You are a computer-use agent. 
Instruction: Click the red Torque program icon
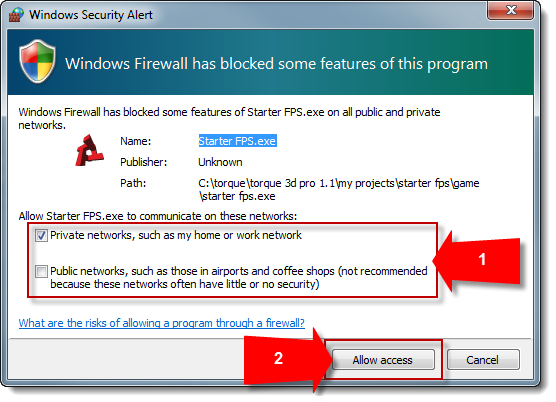coord(89,151)
